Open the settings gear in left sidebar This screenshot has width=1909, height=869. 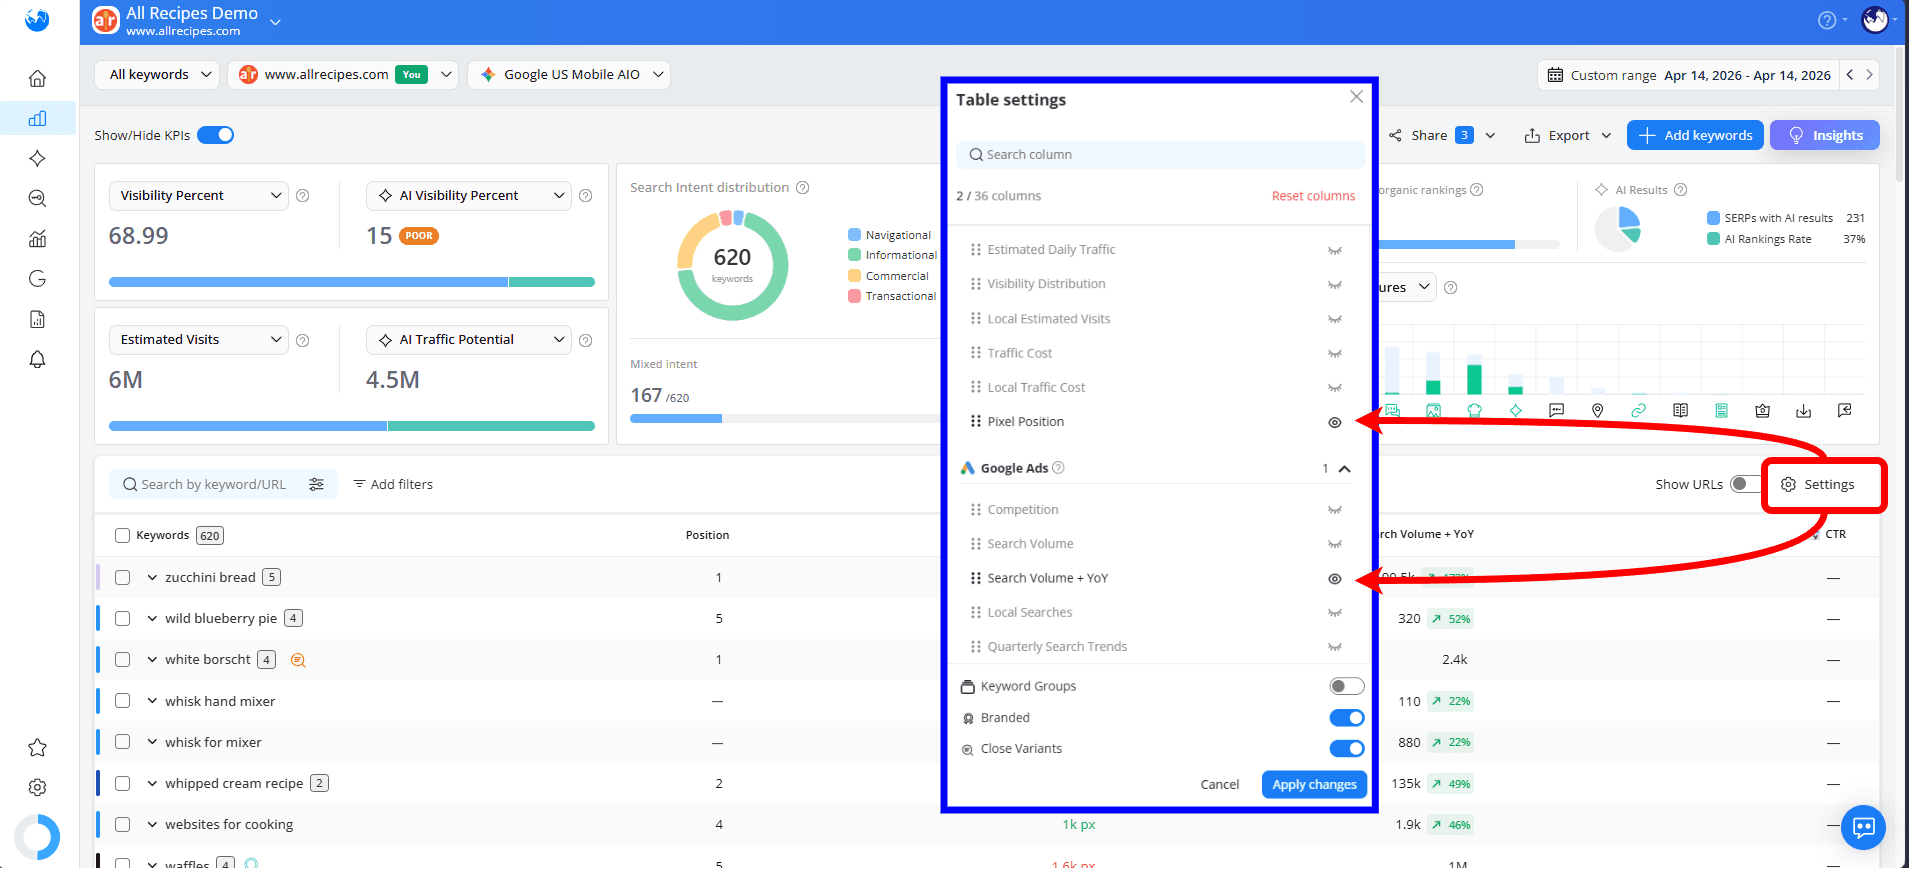pyautogui.click(x=37, y=787)
